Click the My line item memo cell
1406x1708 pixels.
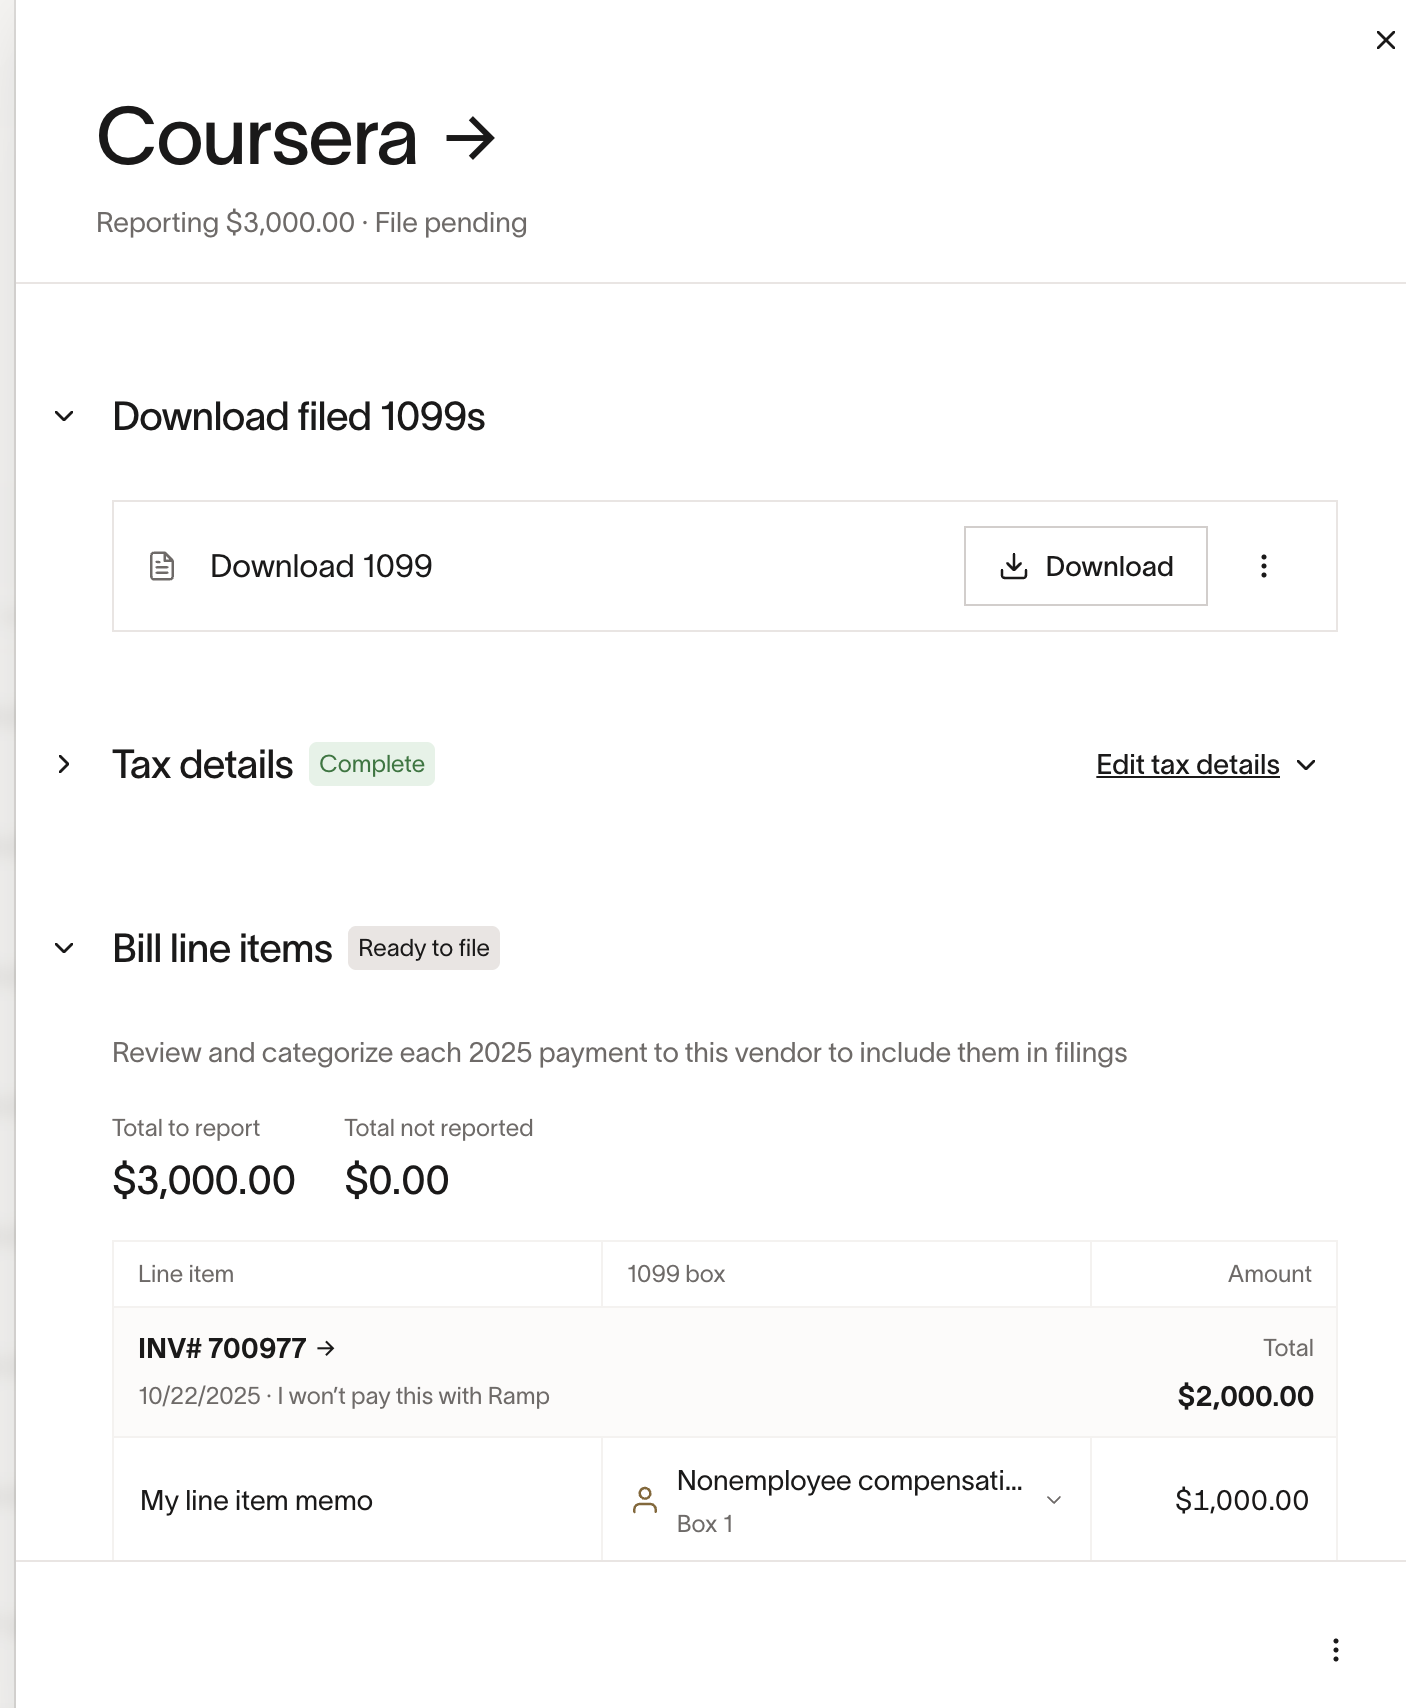coord(357,1500)
